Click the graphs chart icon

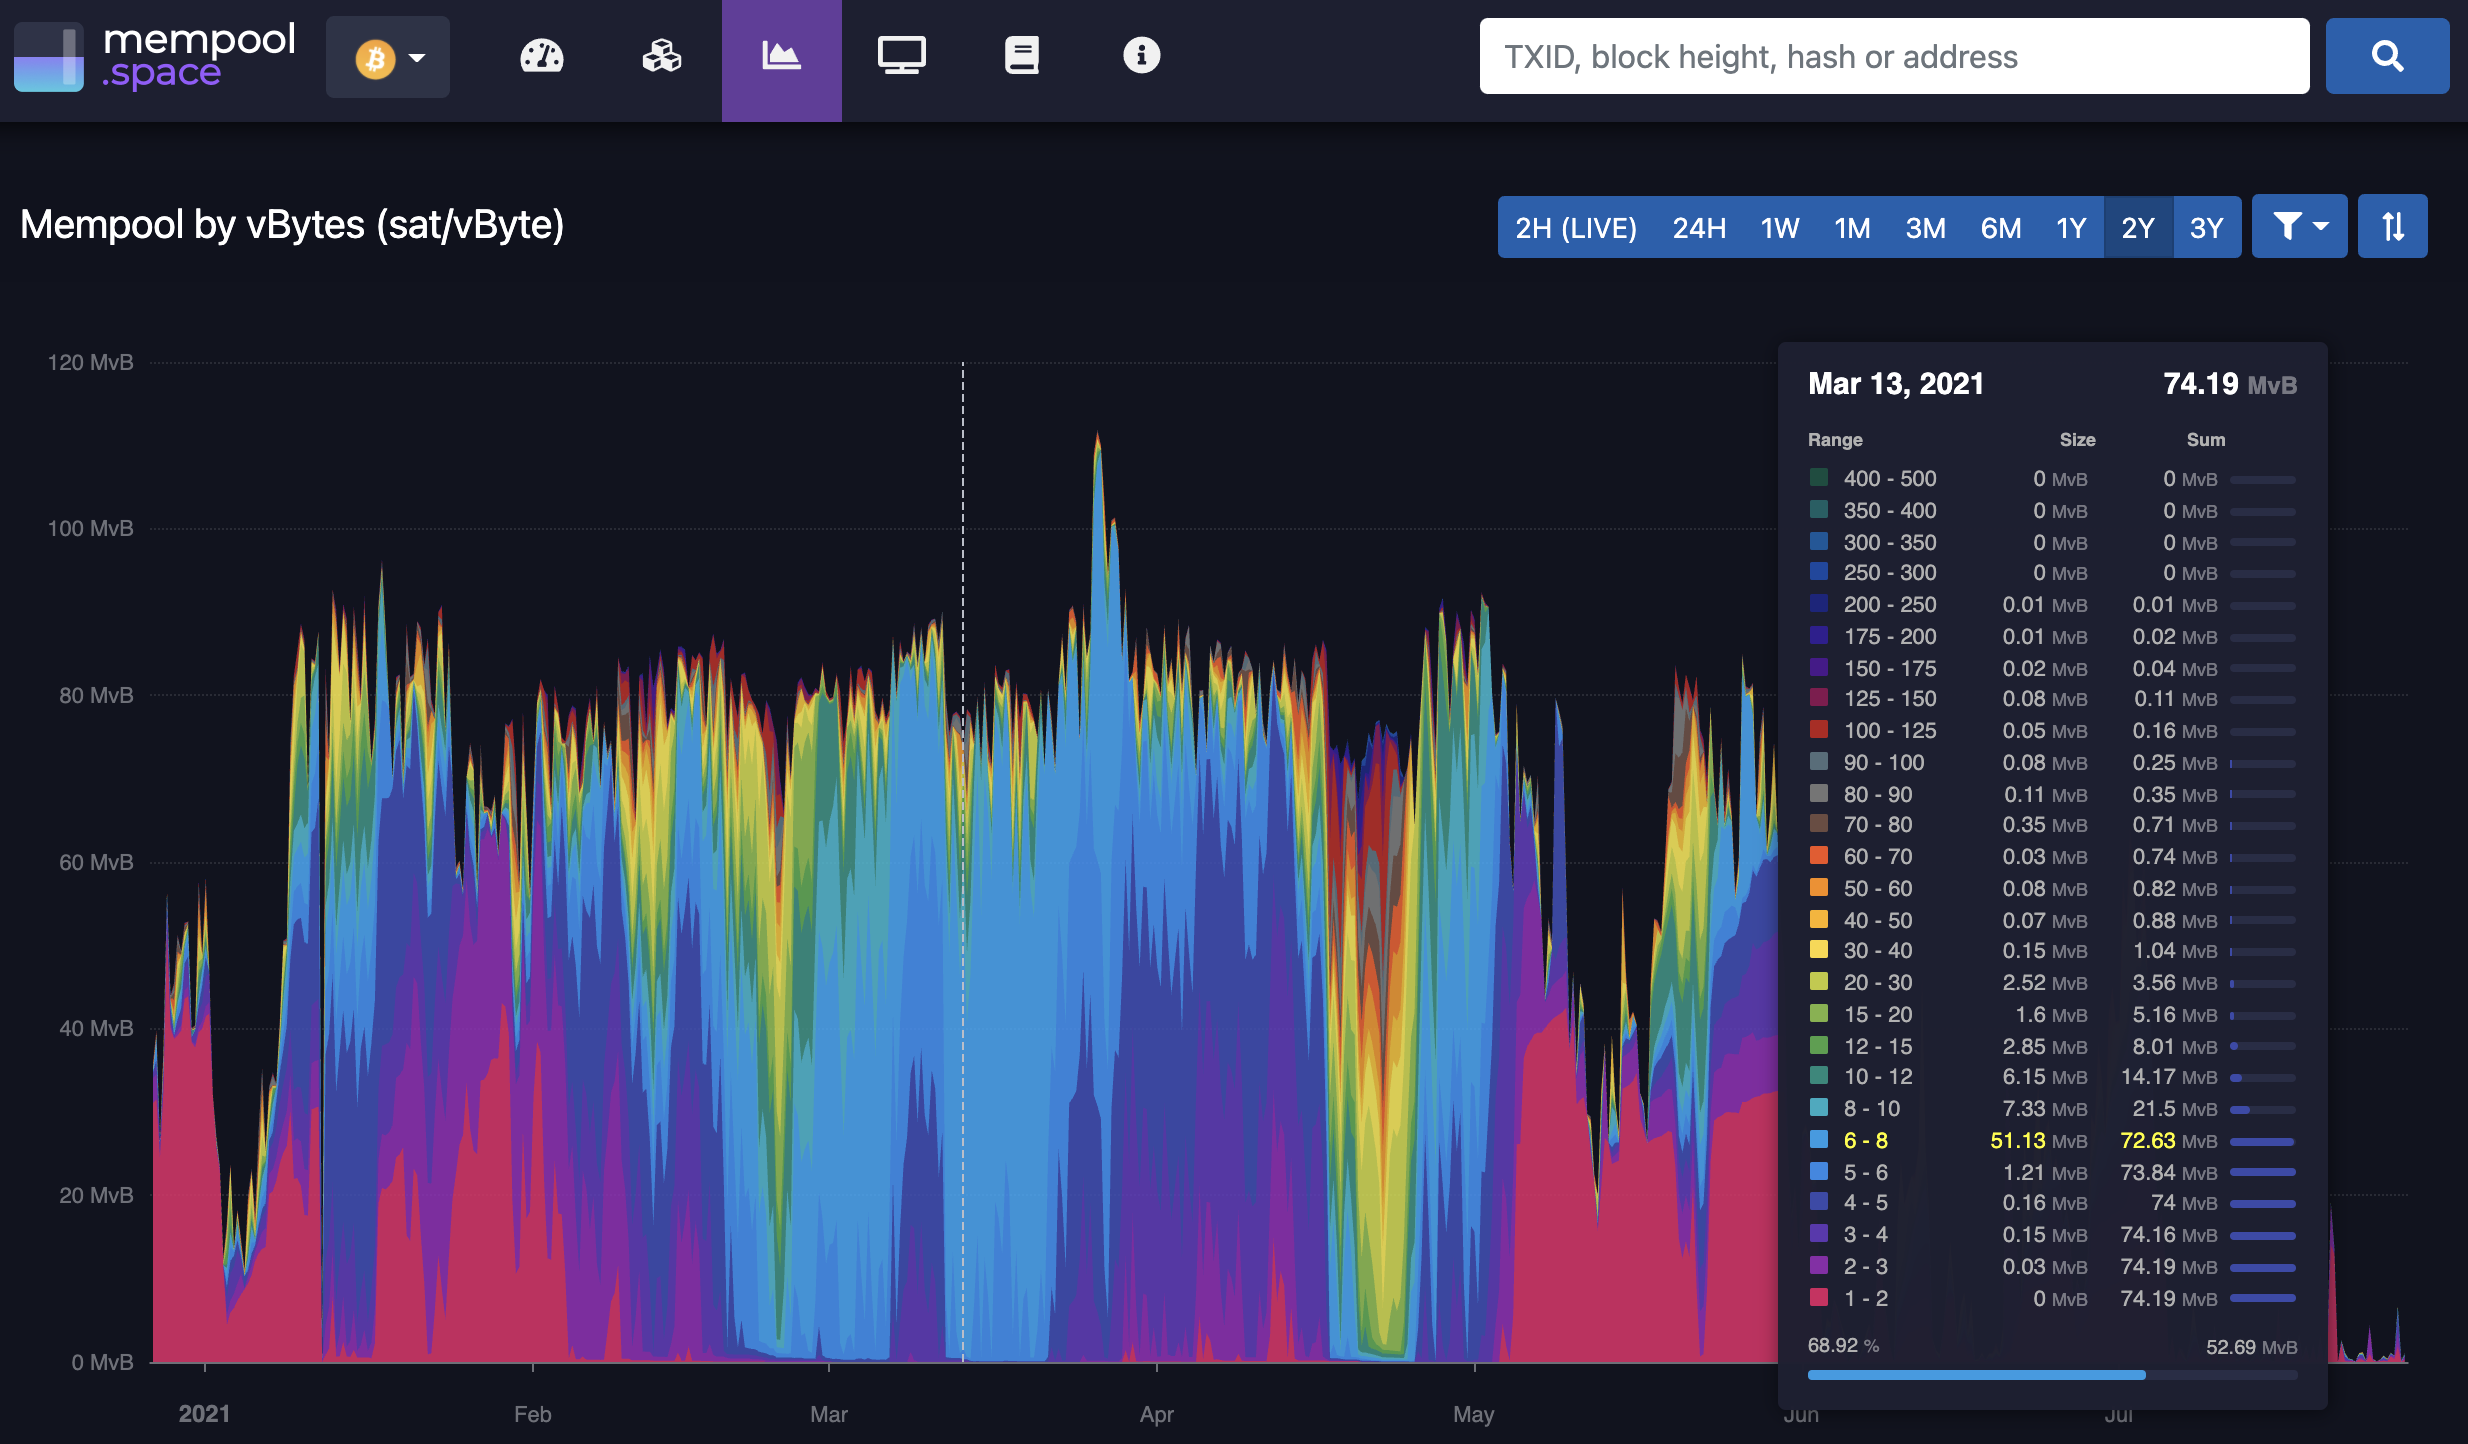(782, 57)
